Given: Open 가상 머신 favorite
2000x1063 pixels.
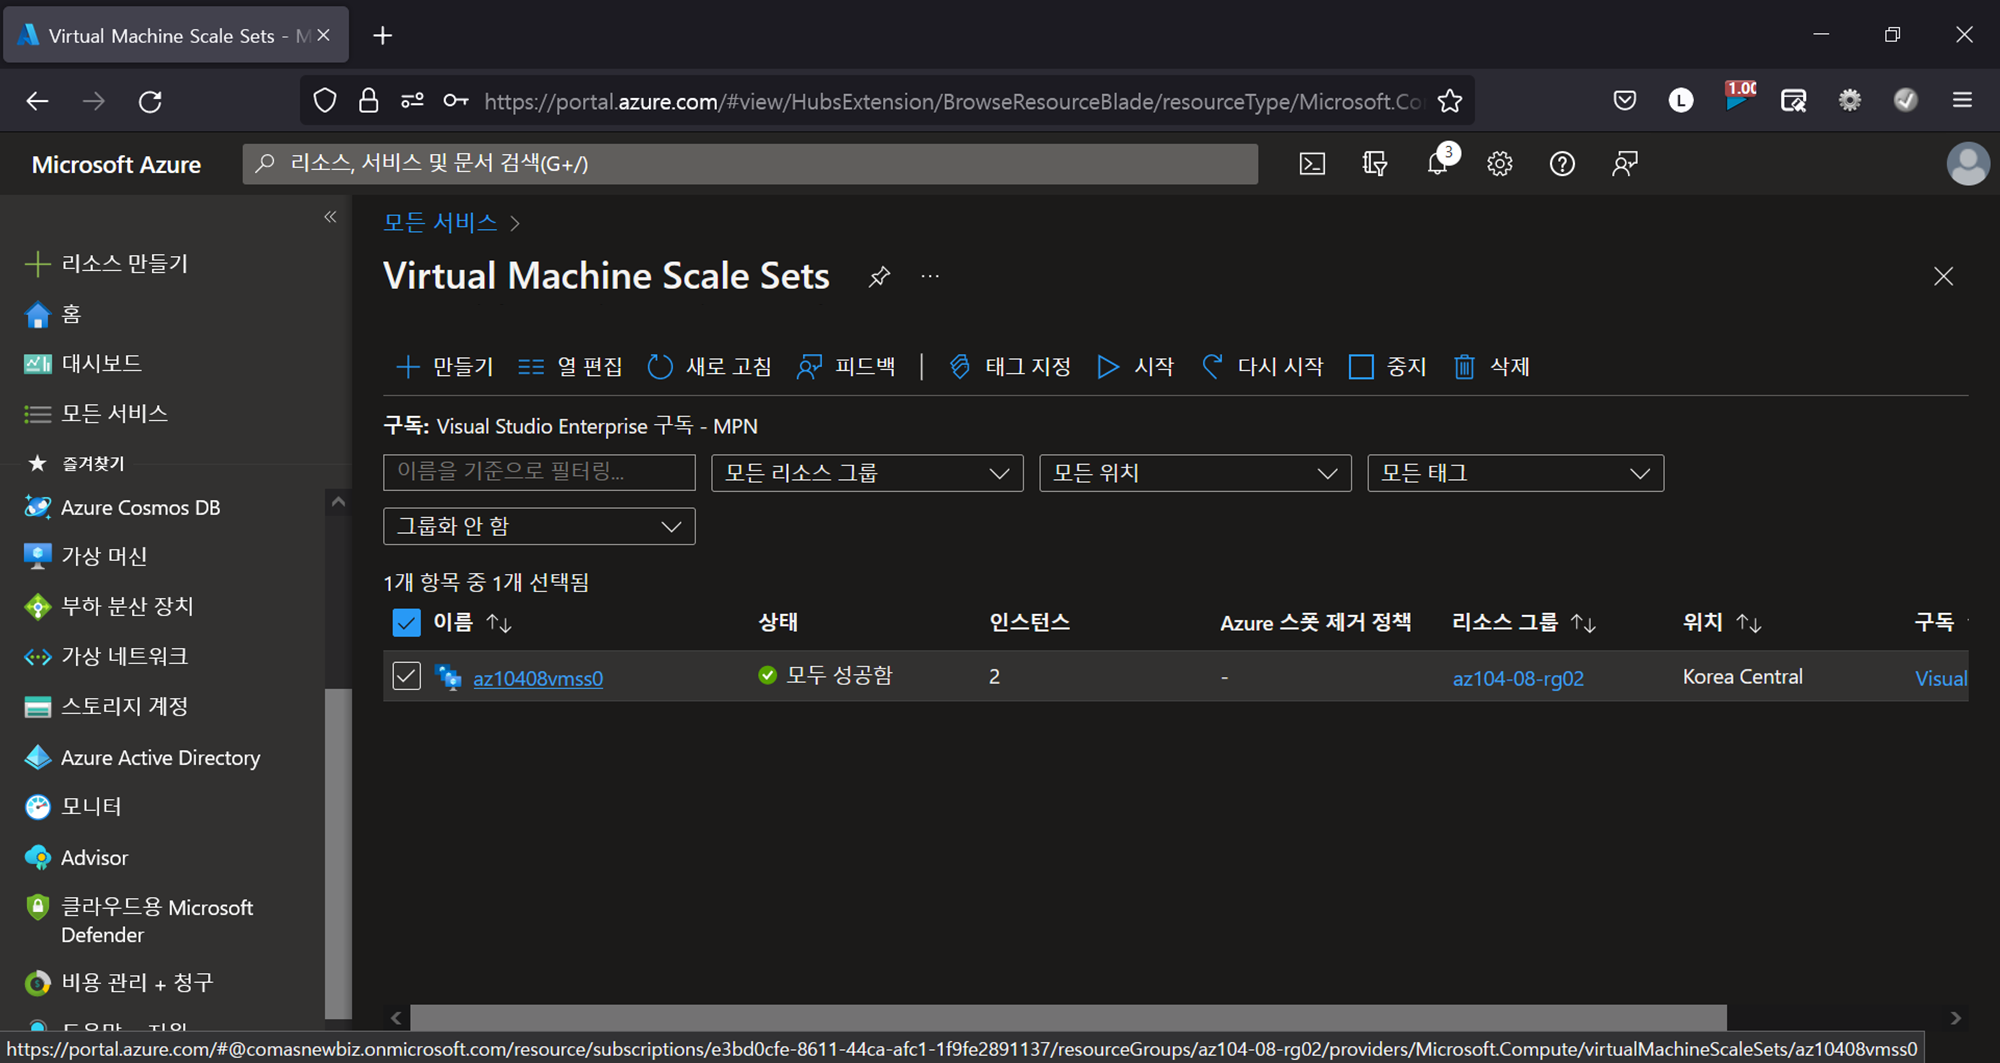Looking at the screenshot, I should (x=86, y=556).
